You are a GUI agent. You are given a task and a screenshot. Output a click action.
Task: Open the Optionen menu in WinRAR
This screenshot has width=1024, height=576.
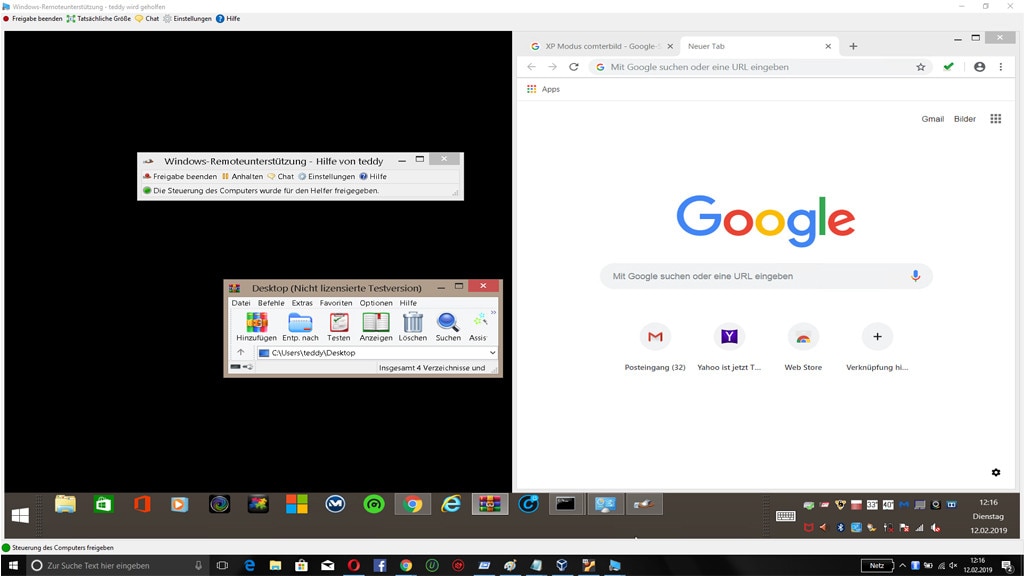point(376,303)
